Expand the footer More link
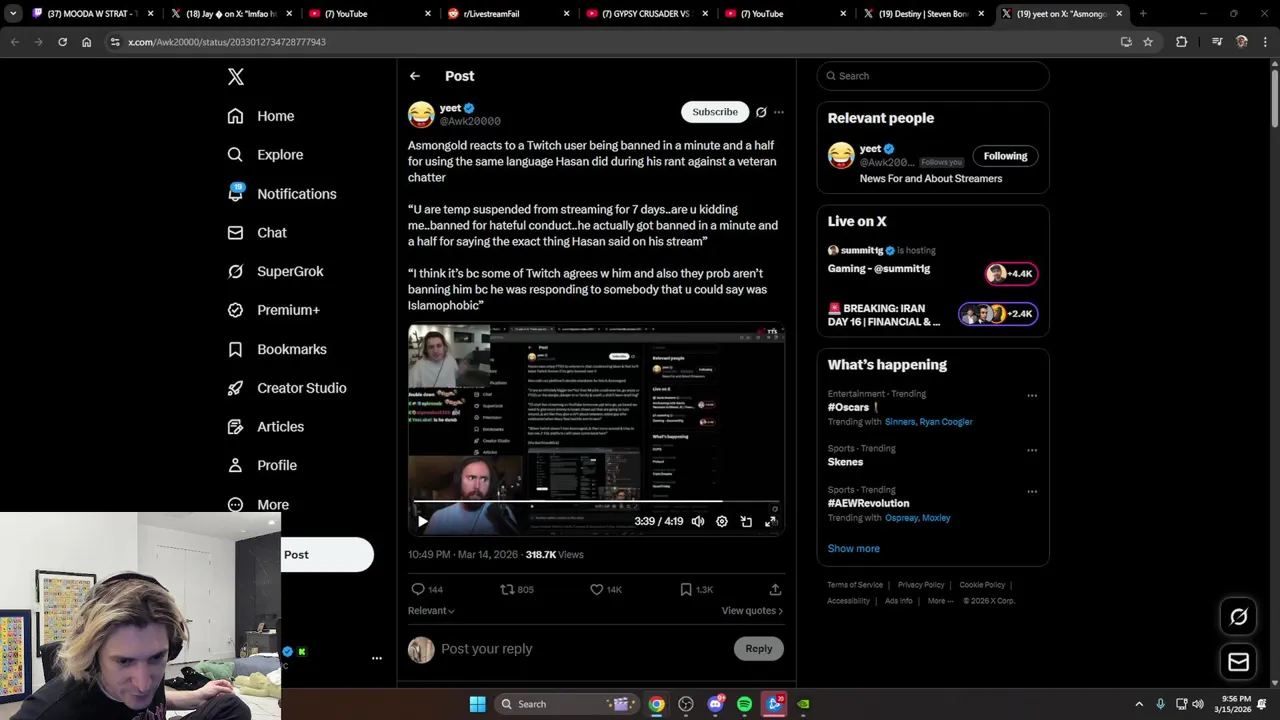Screen dimensions: 1280x720 [940, 601]
